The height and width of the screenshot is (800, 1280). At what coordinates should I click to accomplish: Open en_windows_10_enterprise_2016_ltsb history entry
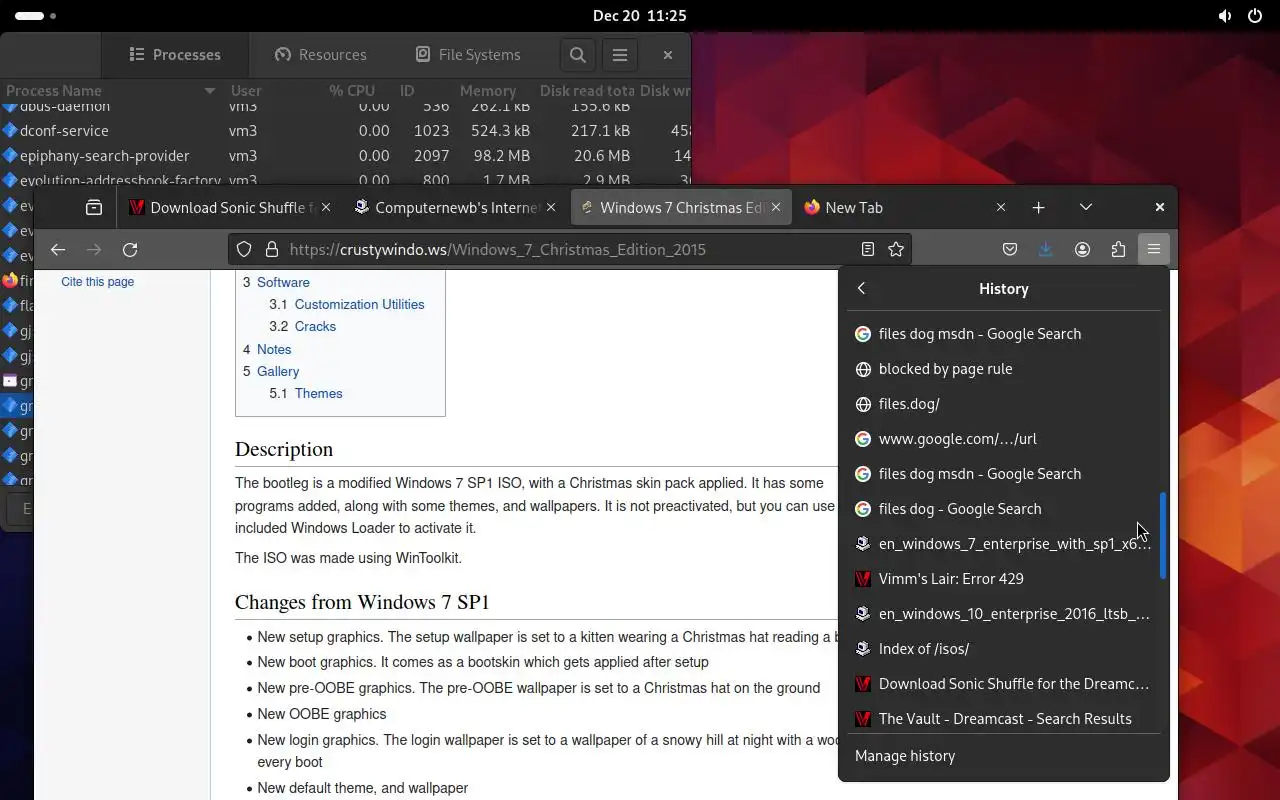1004,614
